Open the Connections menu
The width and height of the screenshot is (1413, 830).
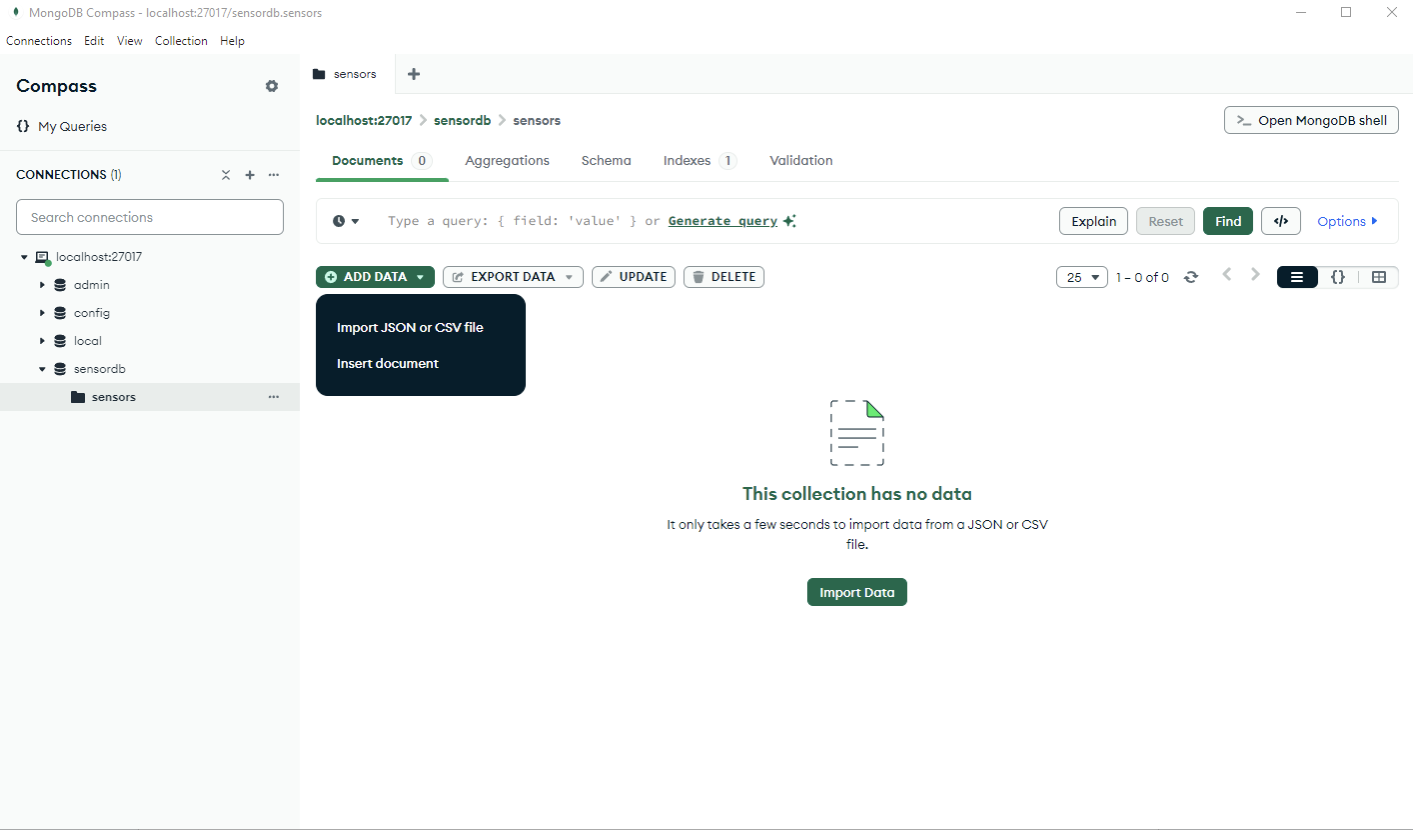39,41
